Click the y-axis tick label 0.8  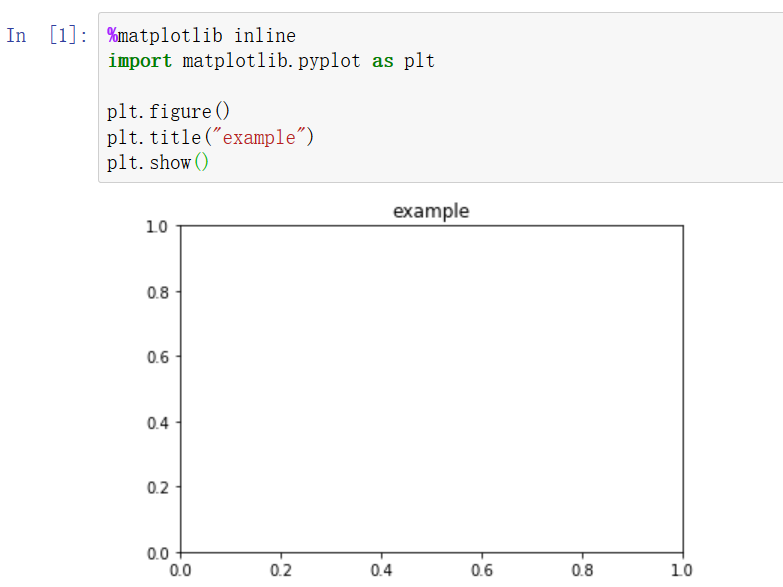[x=158, y=292]
